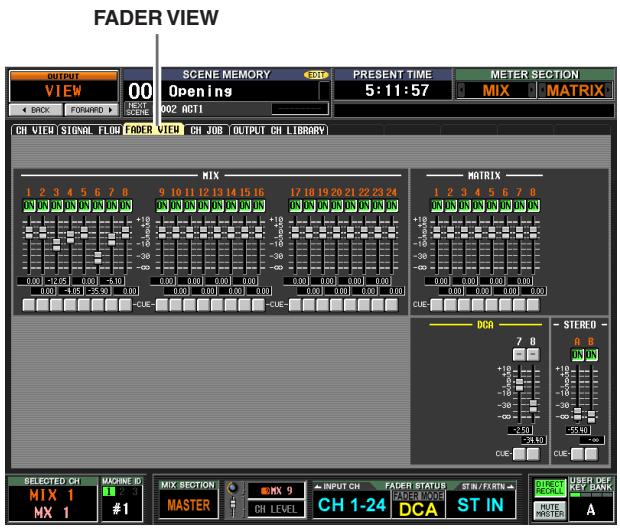
Task: Open the MIX SECTION MASTER selector
Action: pyautogui.click(x=189, y=505)
